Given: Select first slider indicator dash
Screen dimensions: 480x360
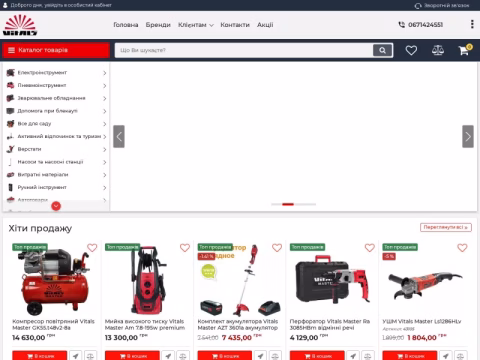Looking at the screenshot, I should coord(276,204).
